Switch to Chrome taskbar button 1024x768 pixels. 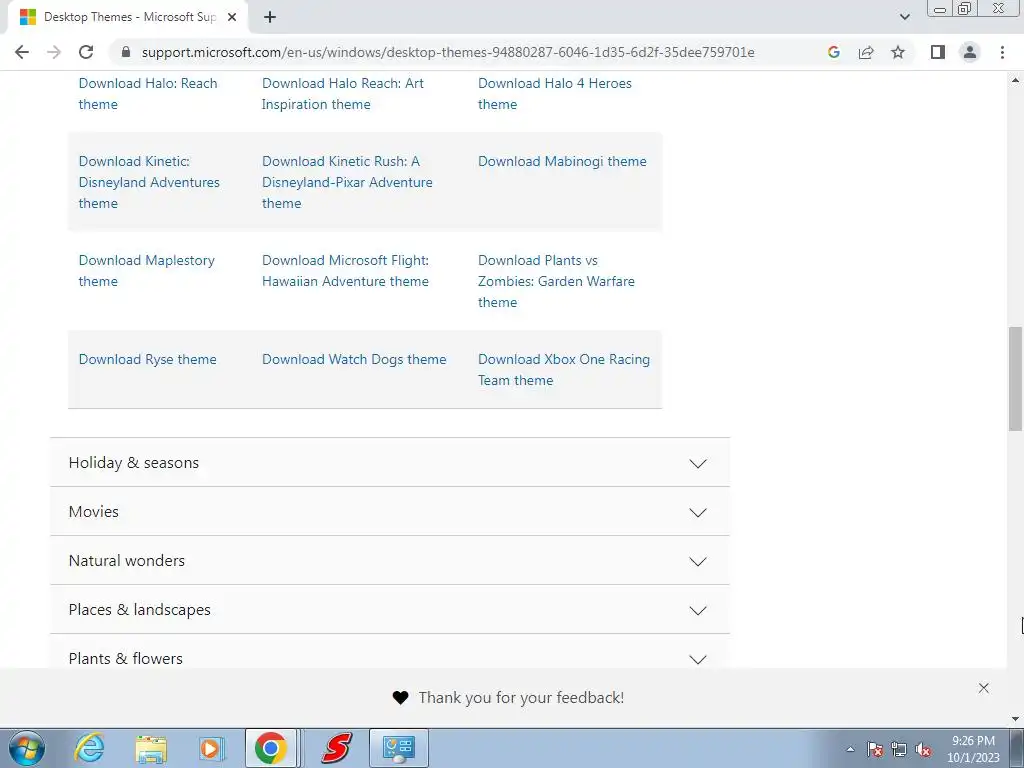271,748
